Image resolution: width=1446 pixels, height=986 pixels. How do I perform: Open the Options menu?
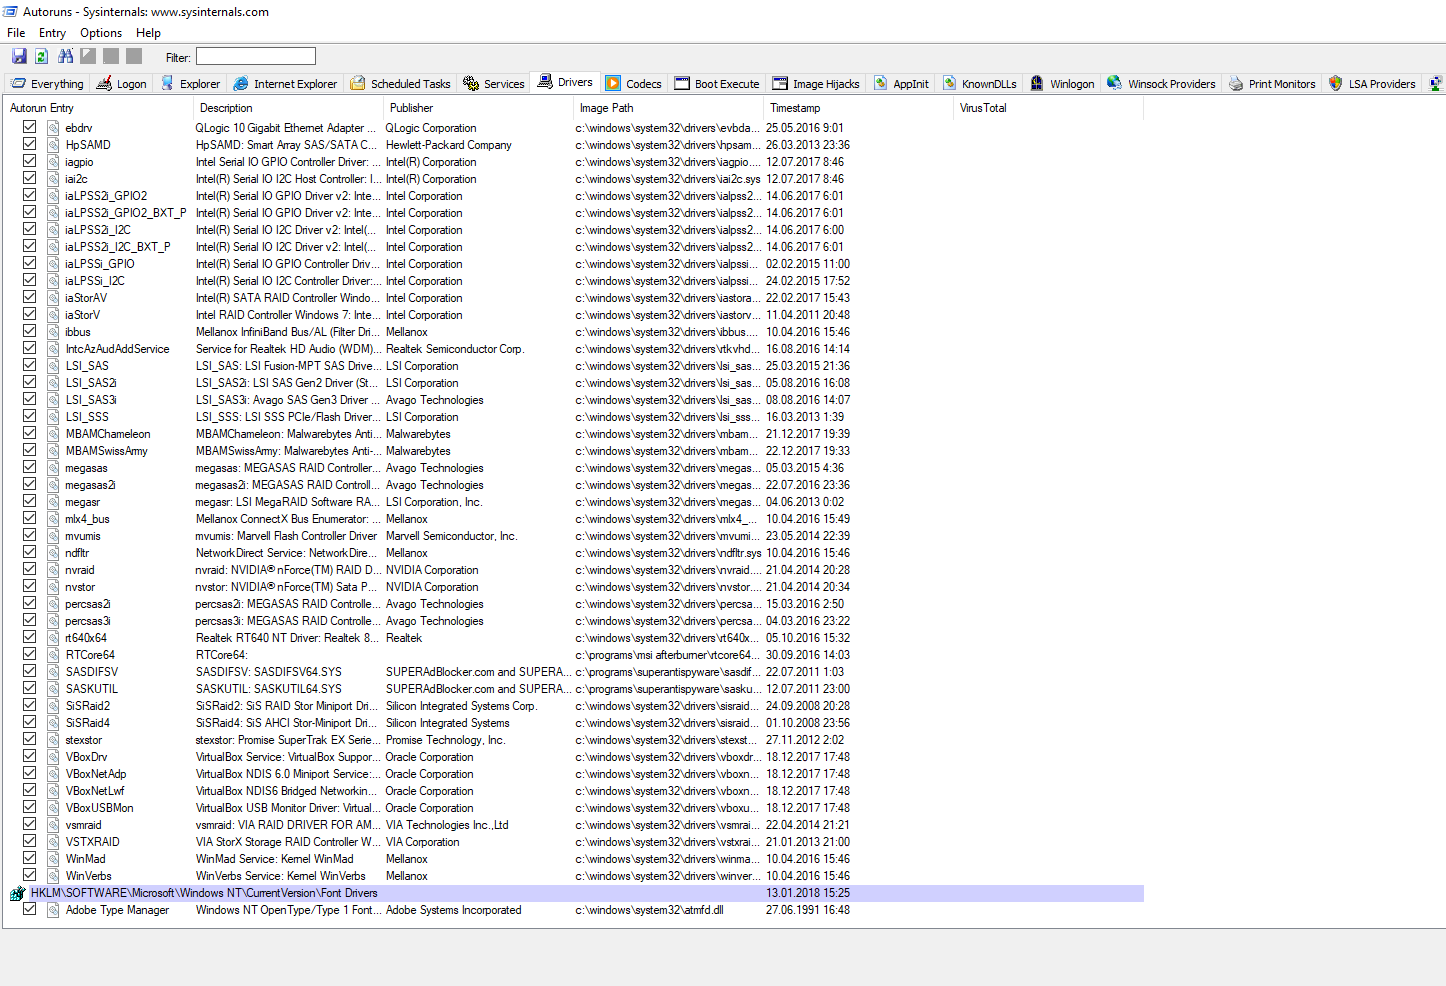[101, 33]
